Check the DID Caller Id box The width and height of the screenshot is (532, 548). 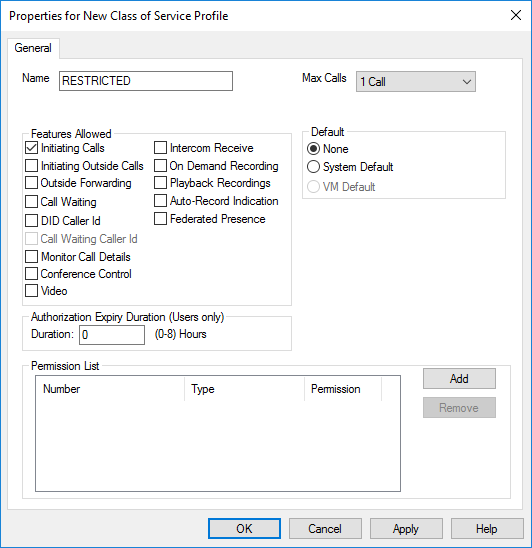[x=31, y=221]
